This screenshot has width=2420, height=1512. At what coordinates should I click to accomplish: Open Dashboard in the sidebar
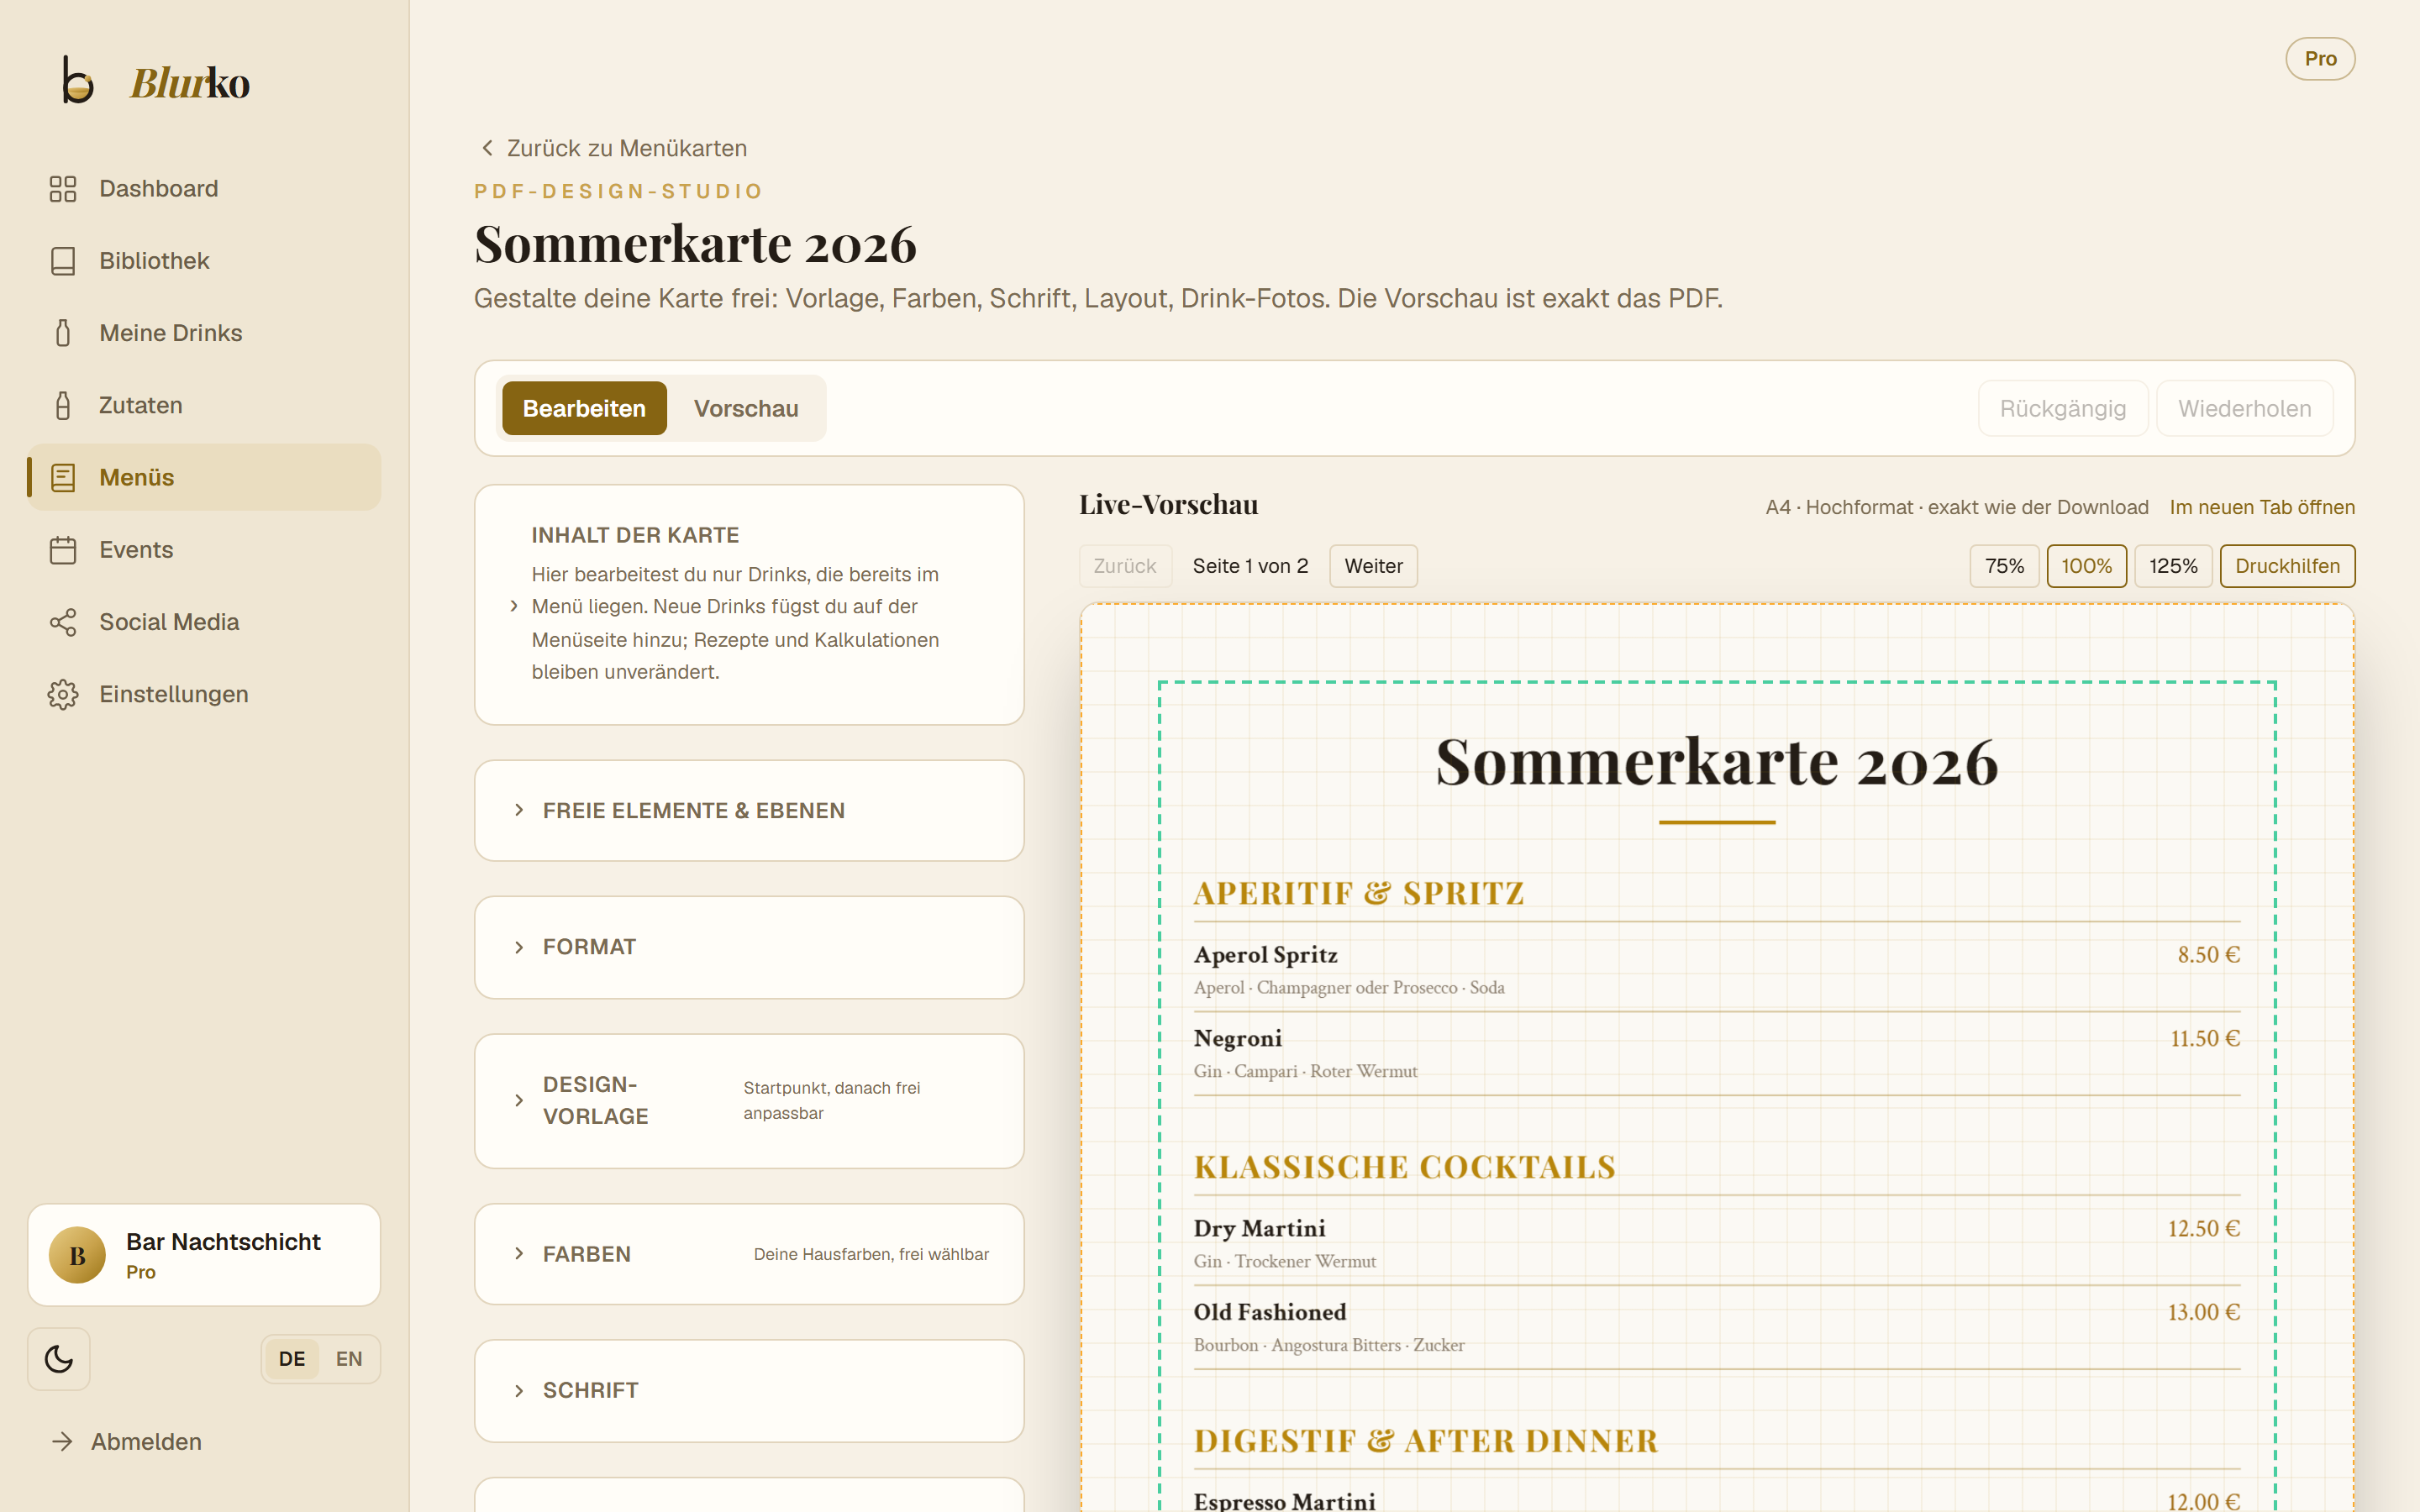click(204, 189)
